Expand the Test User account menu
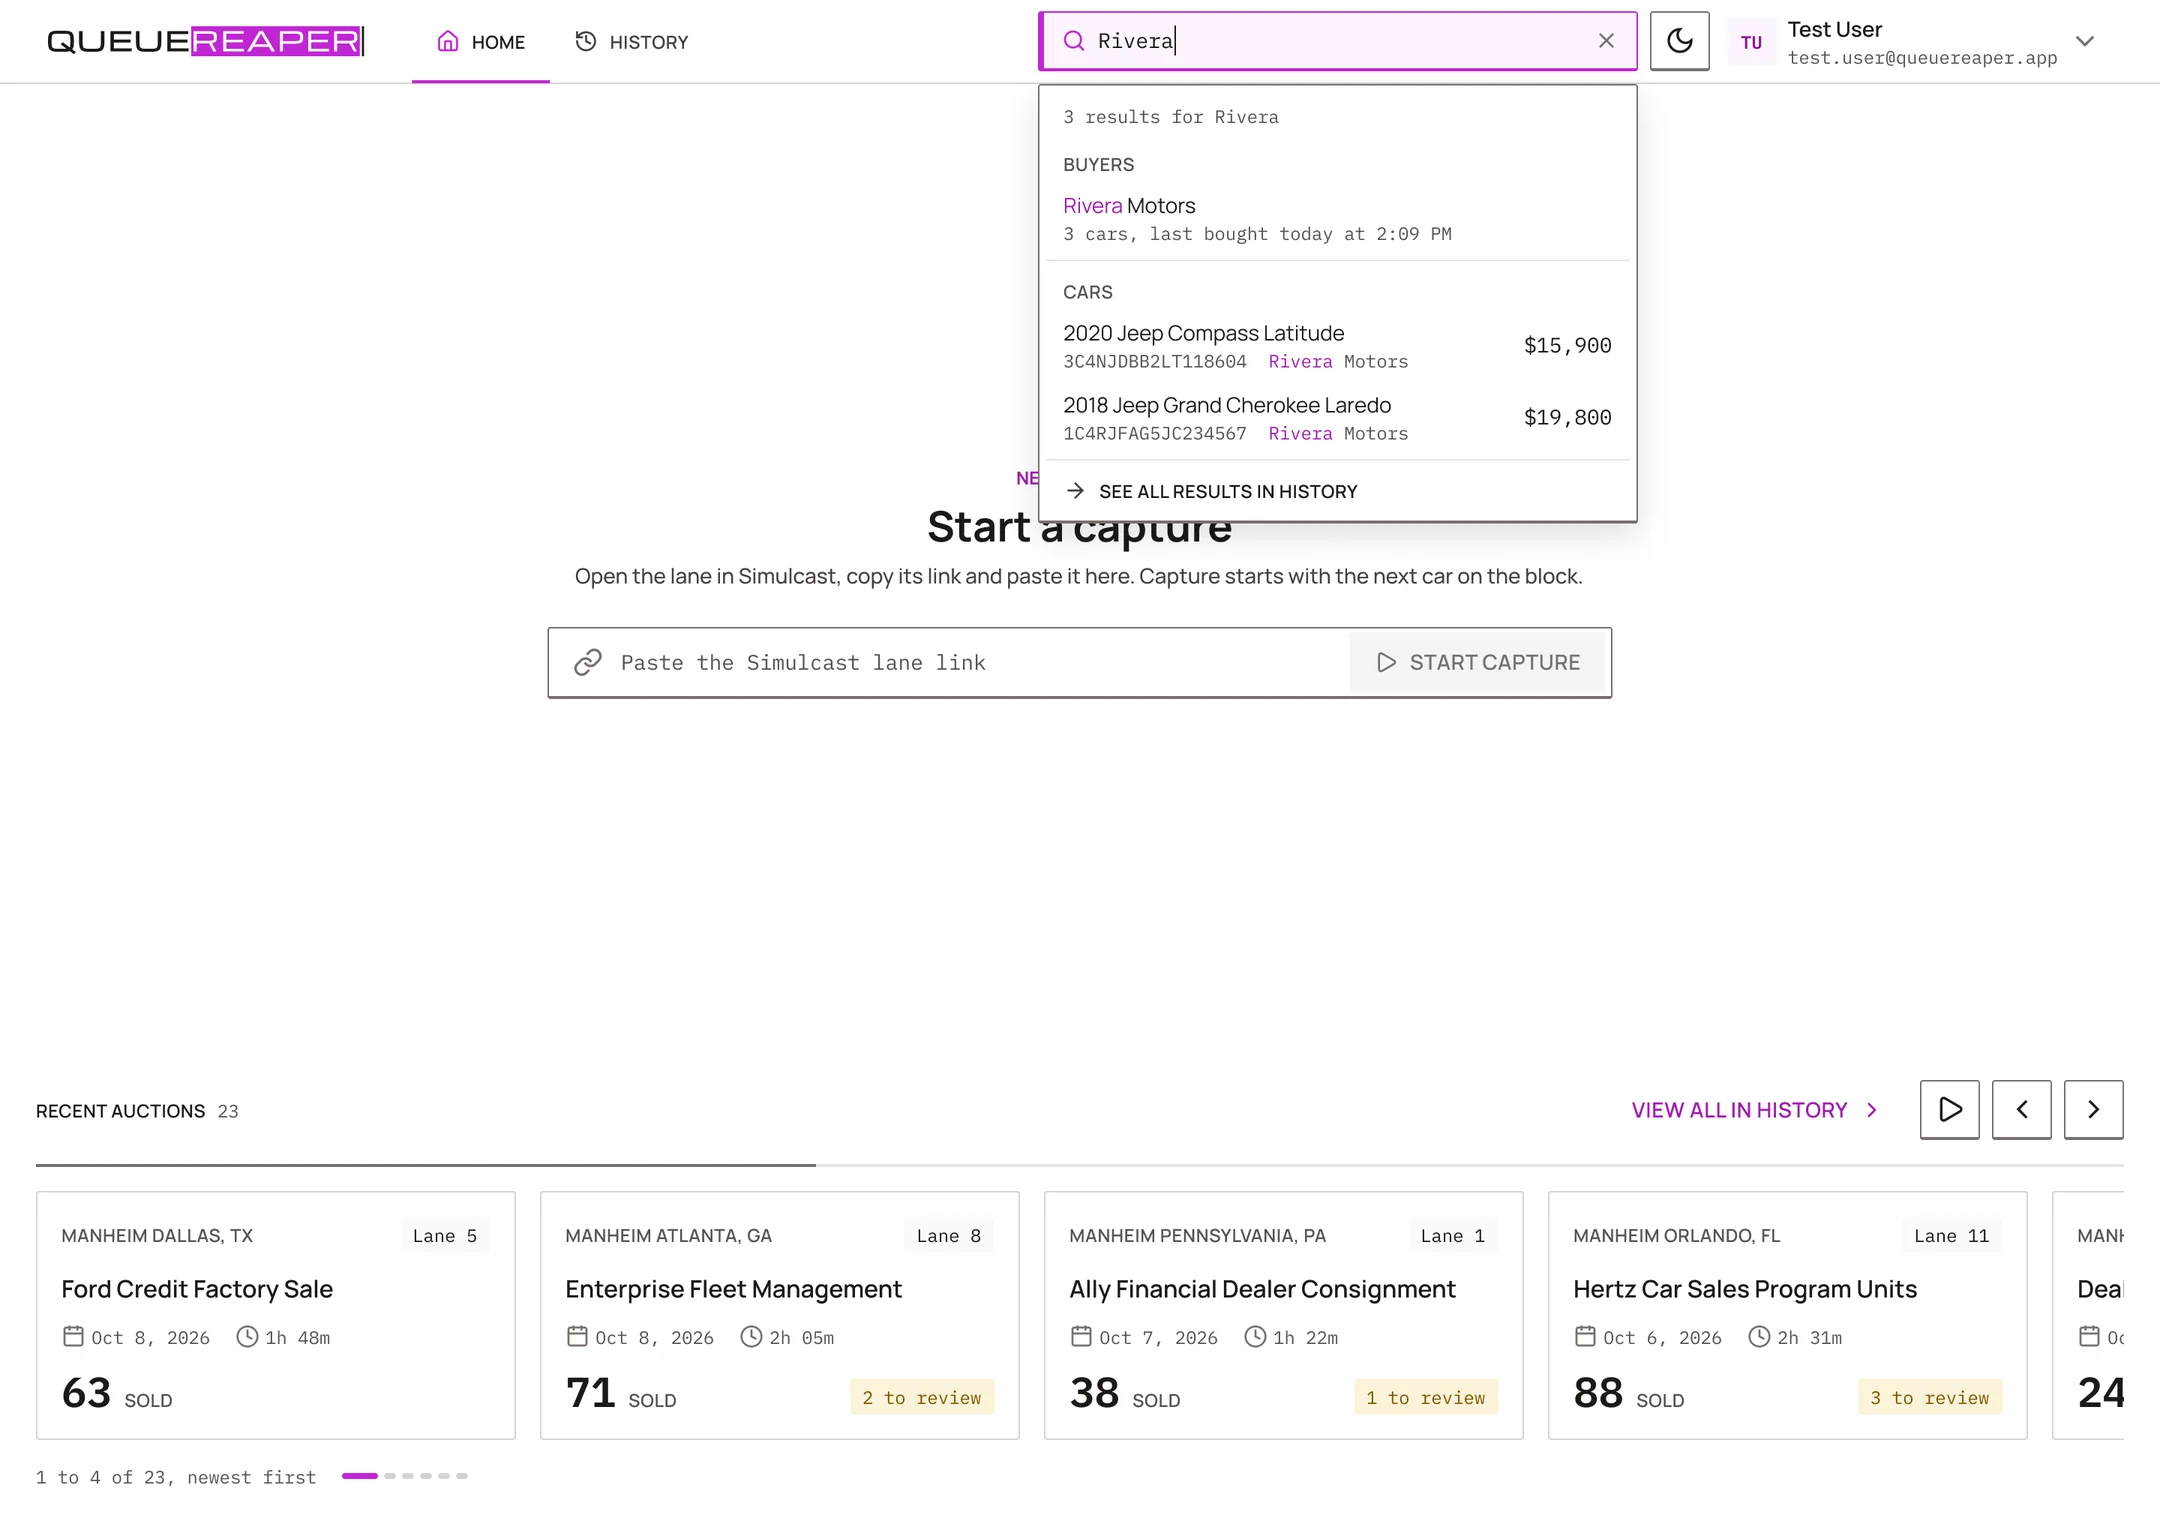This screenshot has height=1536, width=2160. click(2085, 41)
